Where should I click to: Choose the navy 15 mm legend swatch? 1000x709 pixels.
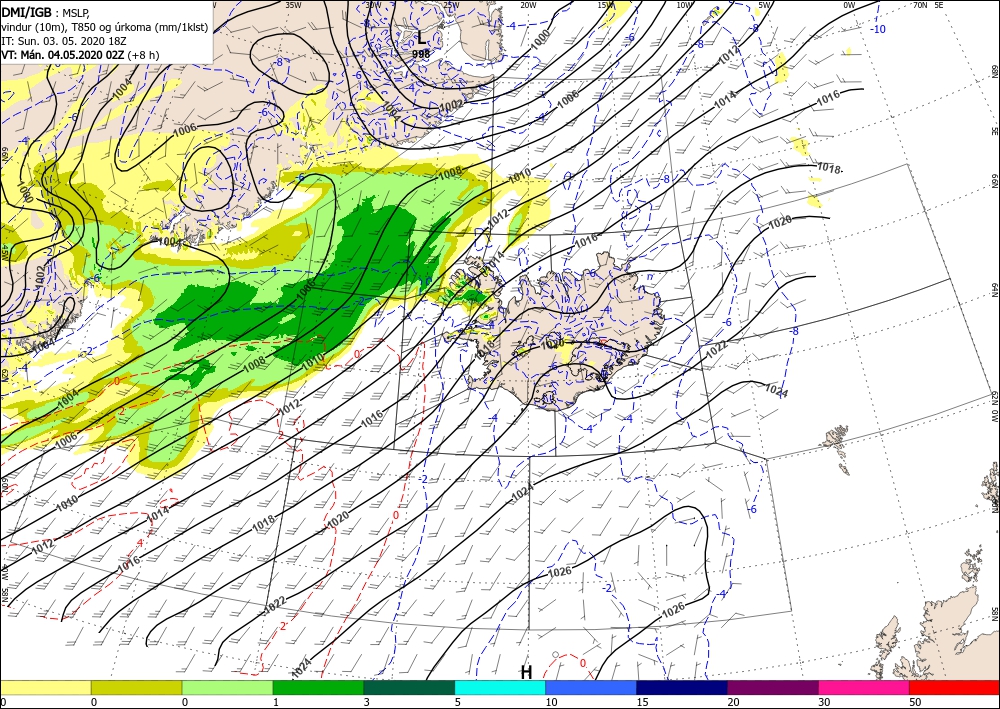(x=682, y=687)
